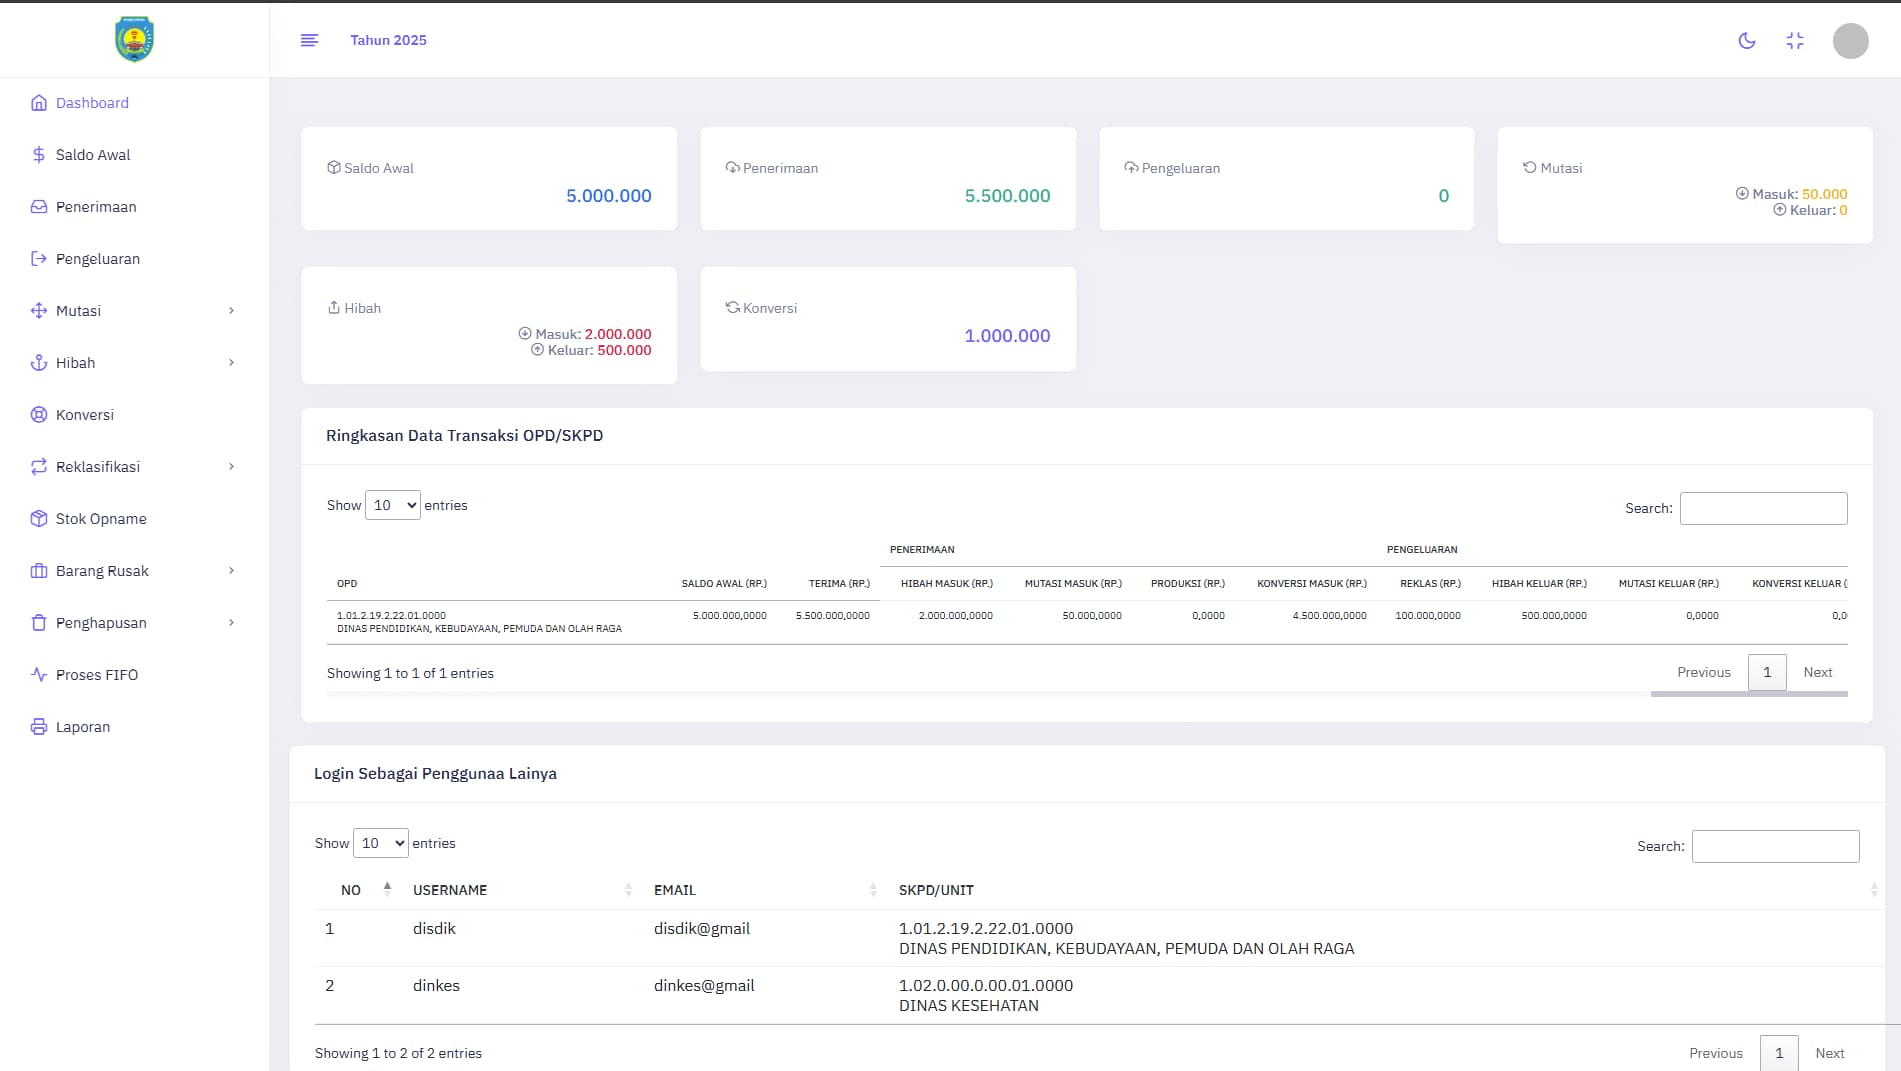Collapse the sidebar with the hamburger icon

point(309,40)
